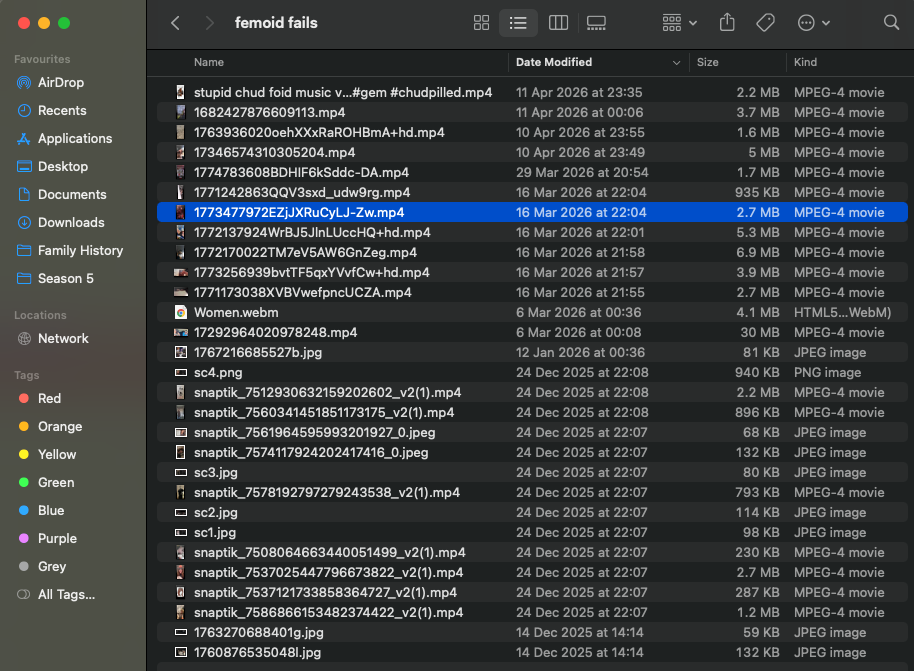The width and height of the screenshot is (914, 671).
Task: Open the Applications sidebar folder
Action: click(75, 138)
